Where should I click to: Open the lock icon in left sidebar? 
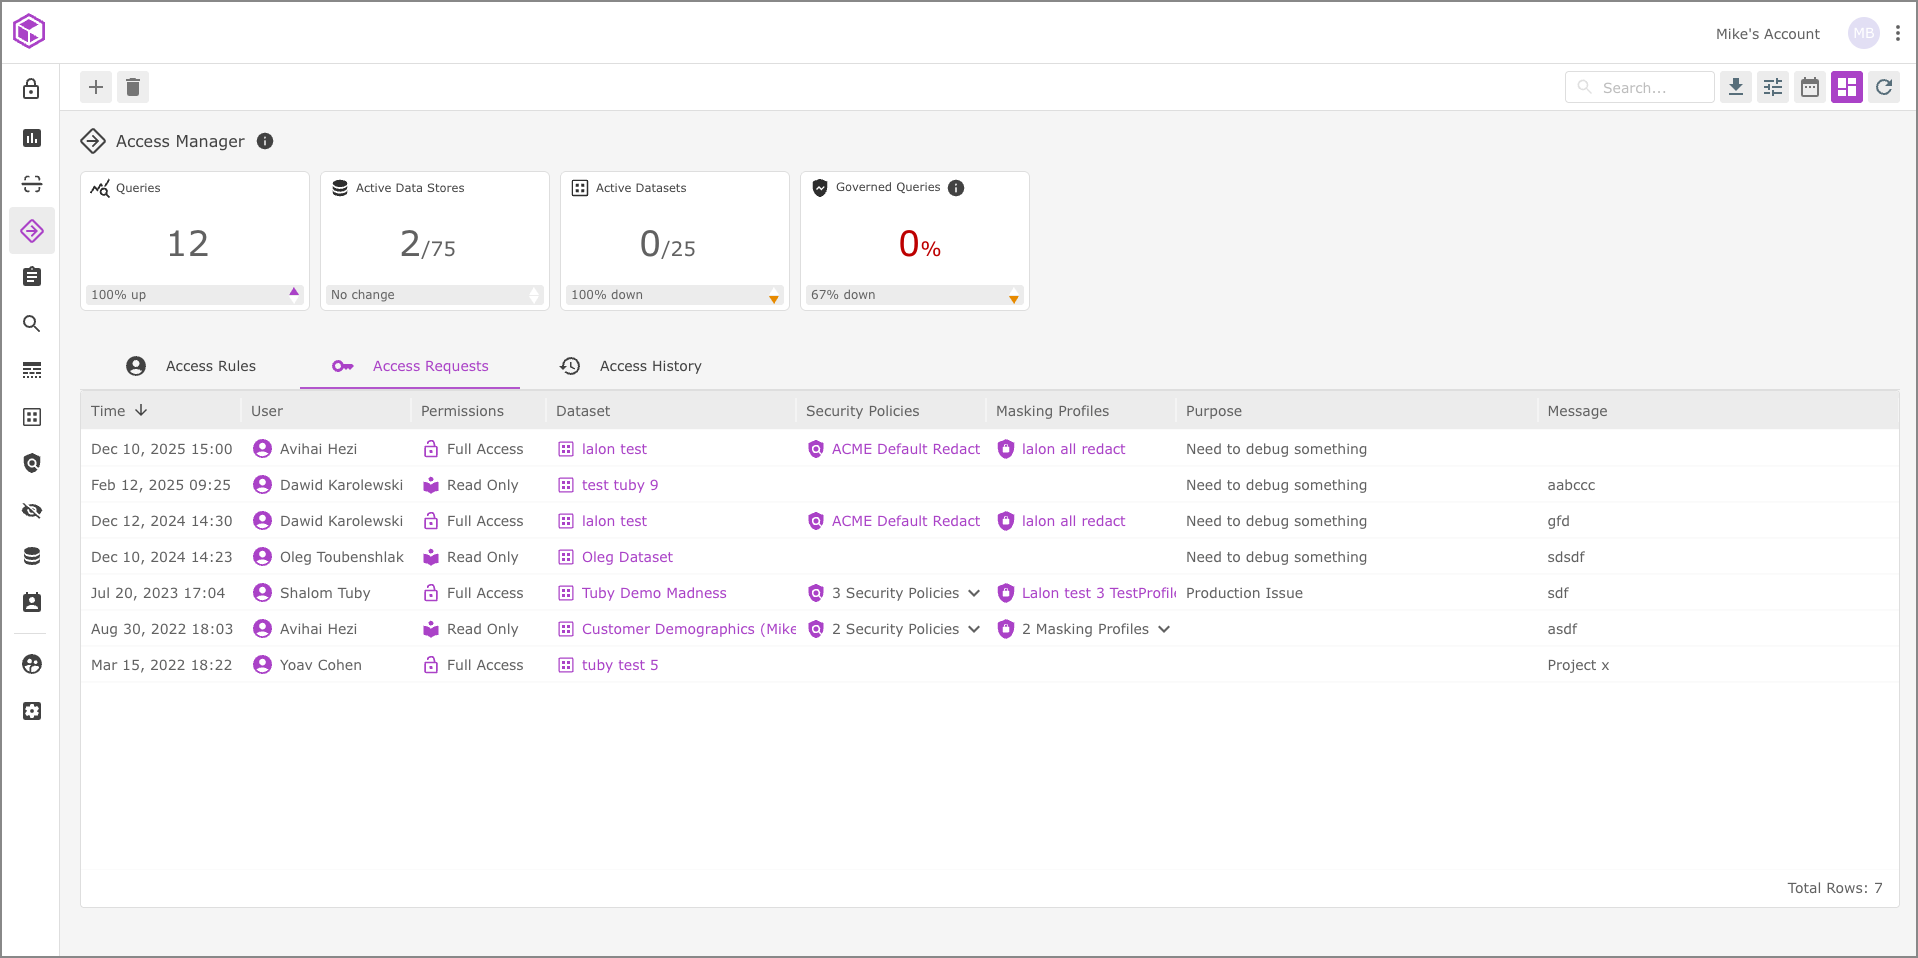(32, 89)
